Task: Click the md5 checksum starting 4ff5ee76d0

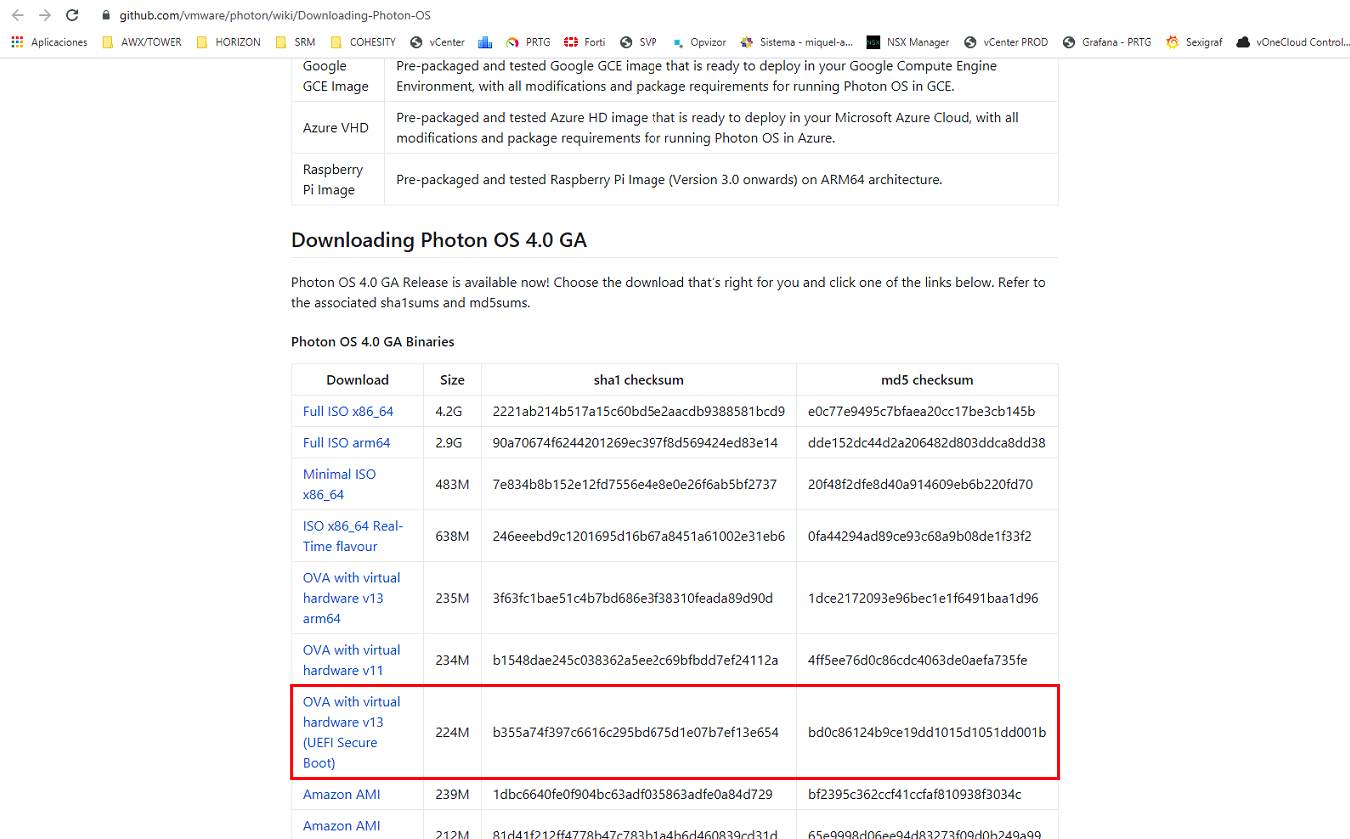Action: 918,660
